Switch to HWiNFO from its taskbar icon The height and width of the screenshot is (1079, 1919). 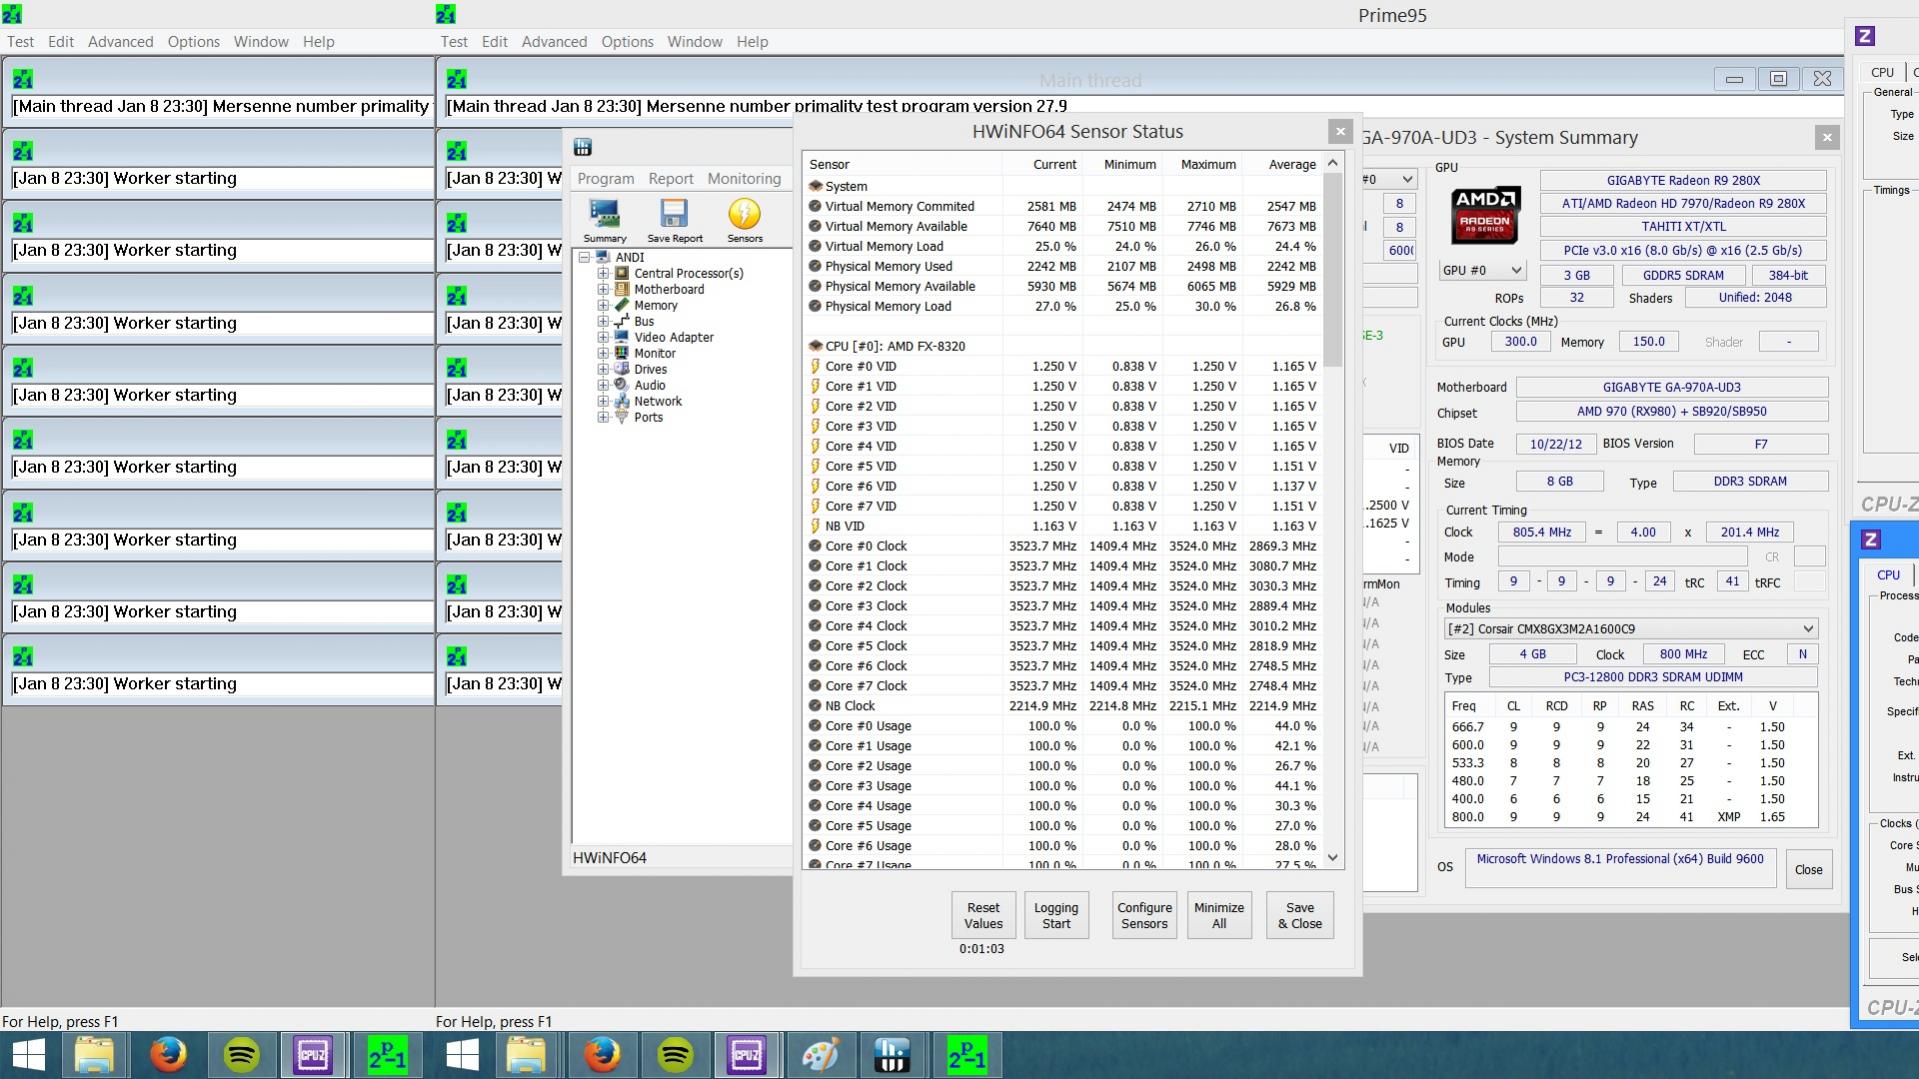click(892, 1055)
